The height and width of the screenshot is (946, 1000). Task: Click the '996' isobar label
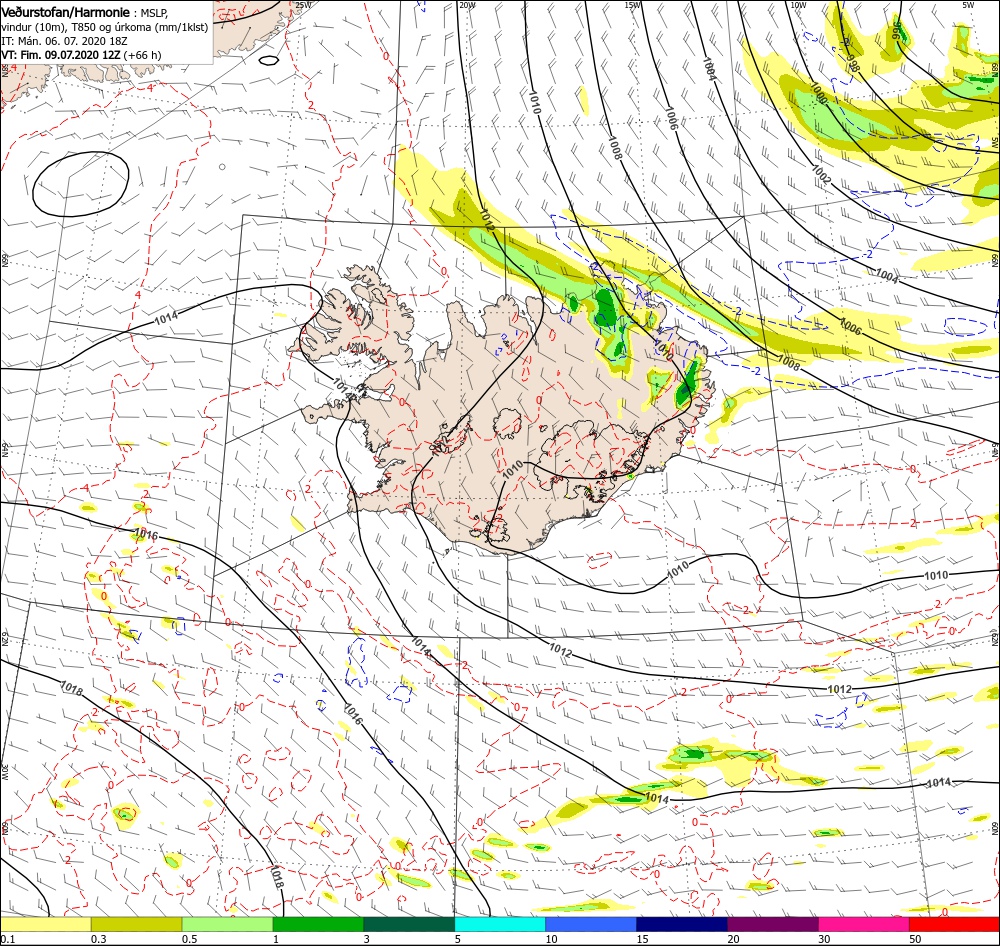pyautogui.click(x=898, y=31)
